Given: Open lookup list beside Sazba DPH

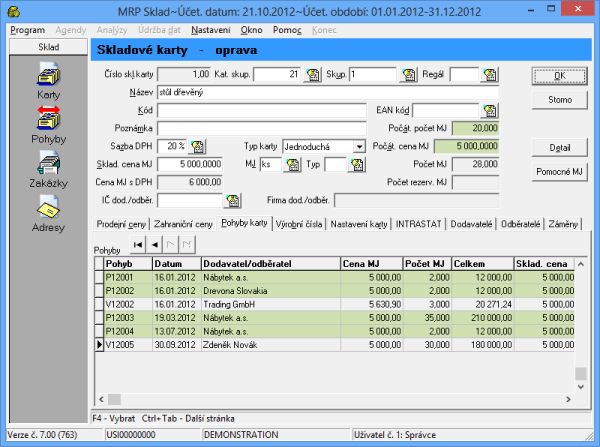Looking at the screenshot, I should (x=197, y=146).
